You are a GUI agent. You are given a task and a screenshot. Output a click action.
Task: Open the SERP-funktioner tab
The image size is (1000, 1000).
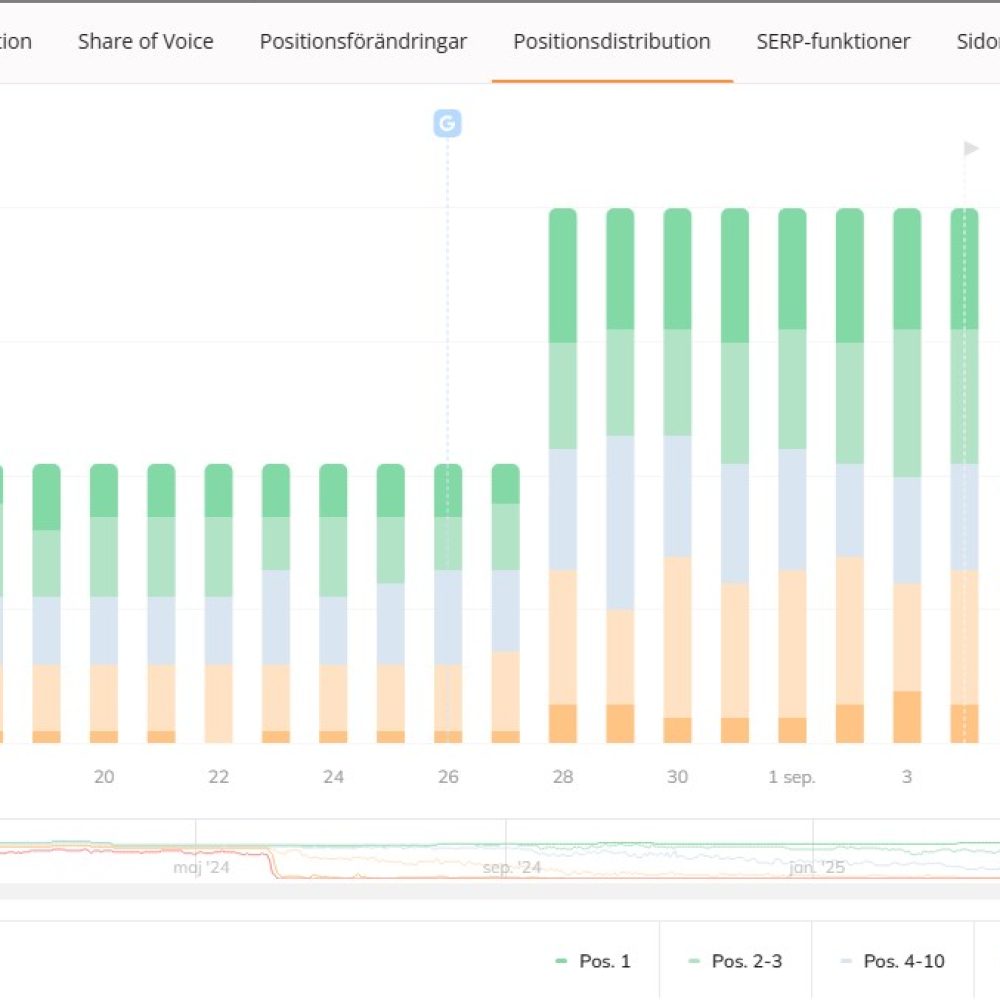pyautogui.click(x=833, y=42)
